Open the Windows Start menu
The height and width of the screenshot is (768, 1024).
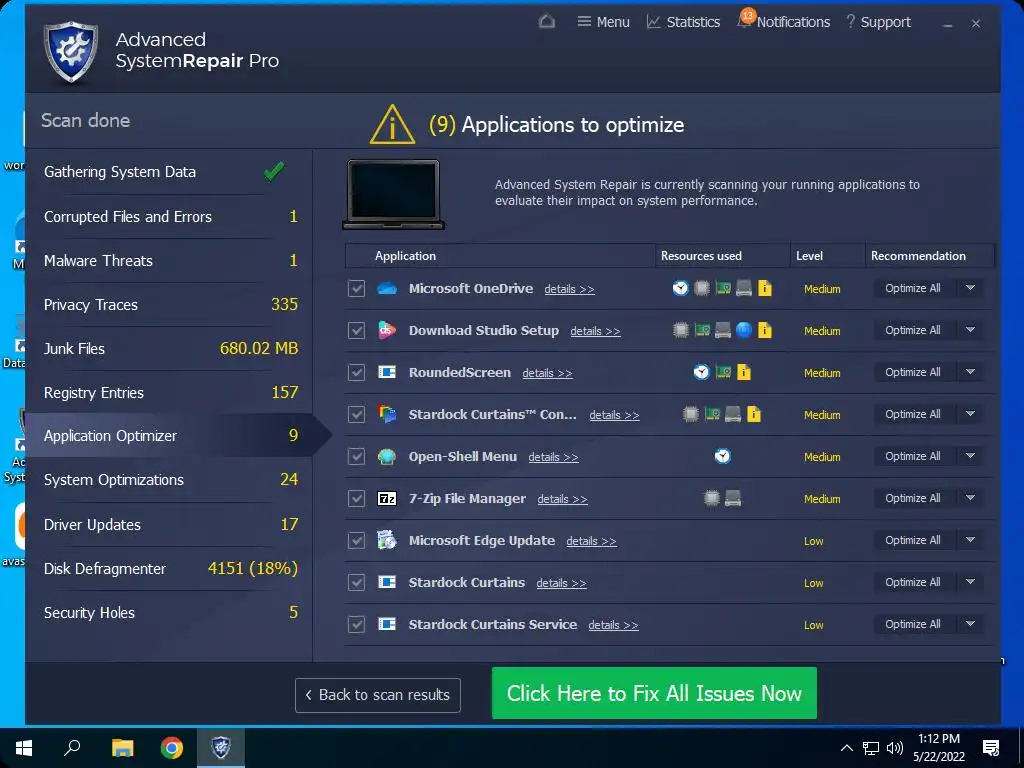click(24, 748)
